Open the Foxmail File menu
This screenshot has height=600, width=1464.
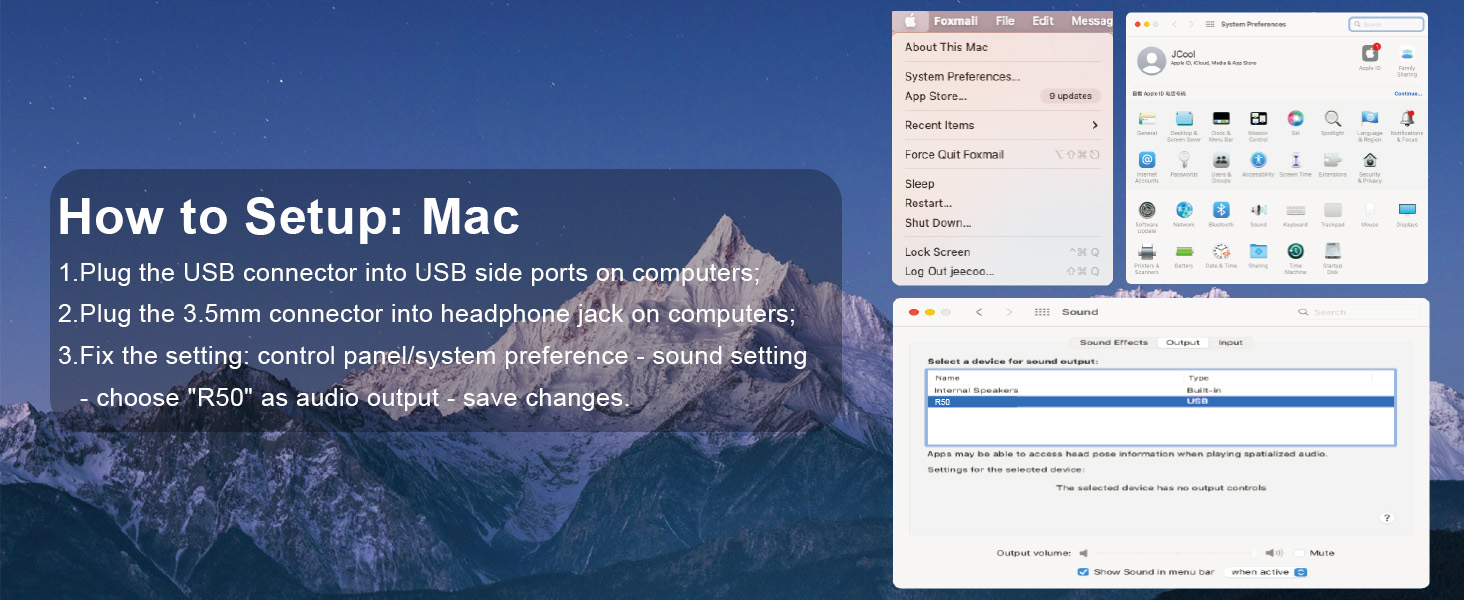(x=1004, y=20)
